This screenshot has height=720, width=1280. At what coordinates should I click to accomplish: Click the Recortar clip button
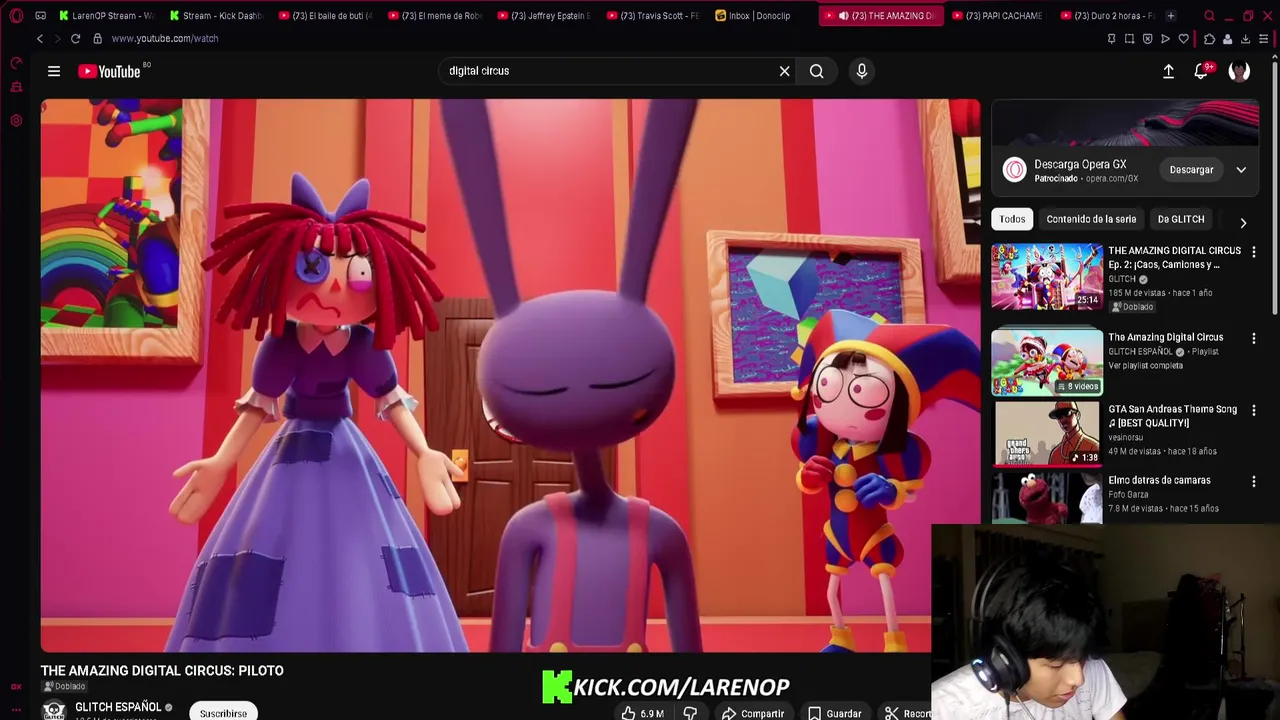pyautogui.click(x=905, y=713)
